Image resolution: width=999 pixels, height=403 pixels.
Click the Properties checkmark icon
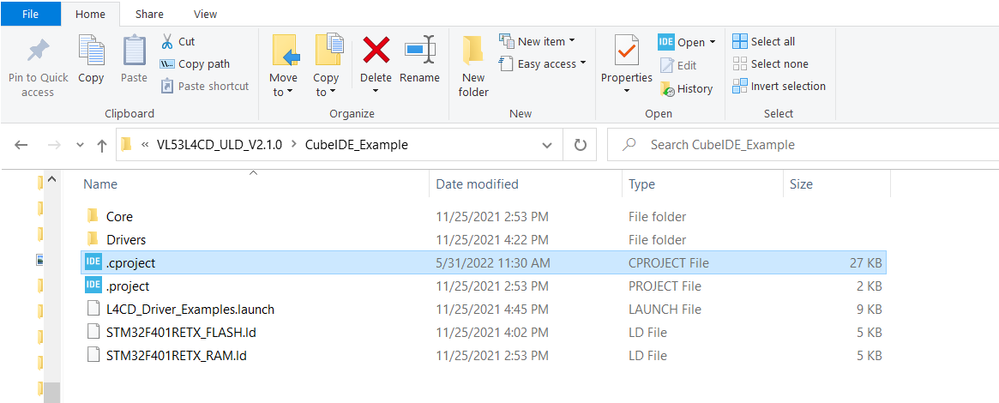tap(626, 50)
